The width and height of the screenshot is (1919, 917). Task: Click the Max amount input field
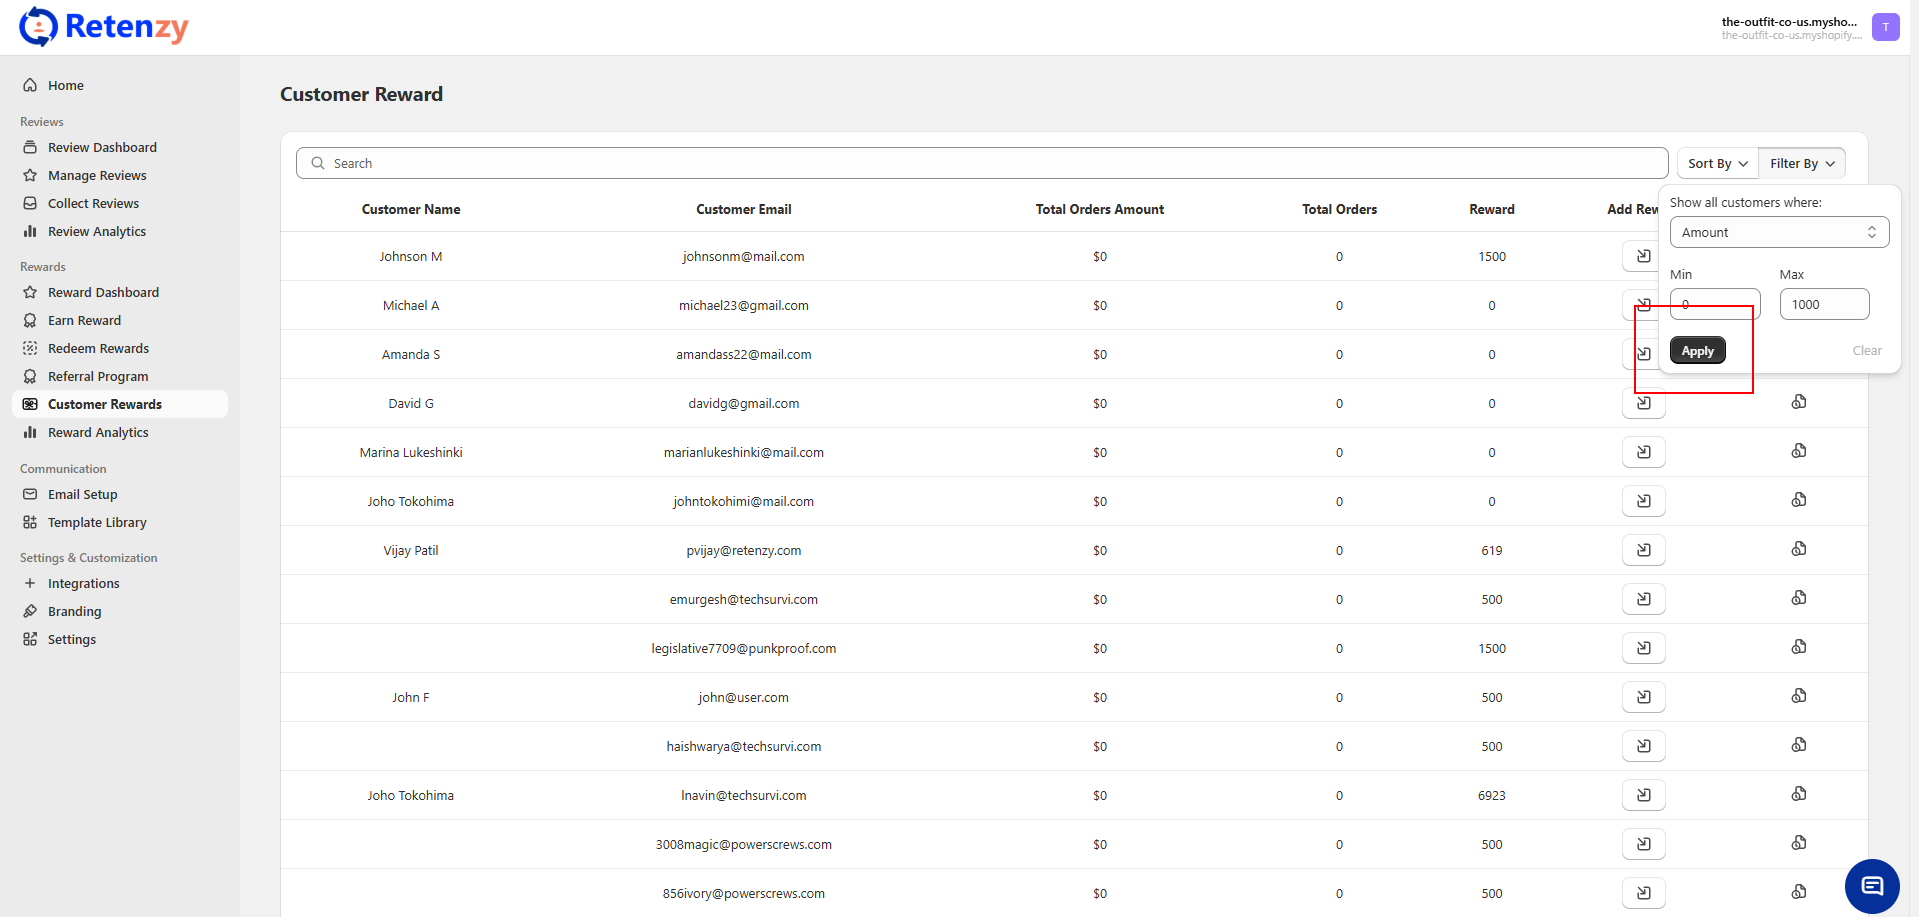coord(1823,305)
